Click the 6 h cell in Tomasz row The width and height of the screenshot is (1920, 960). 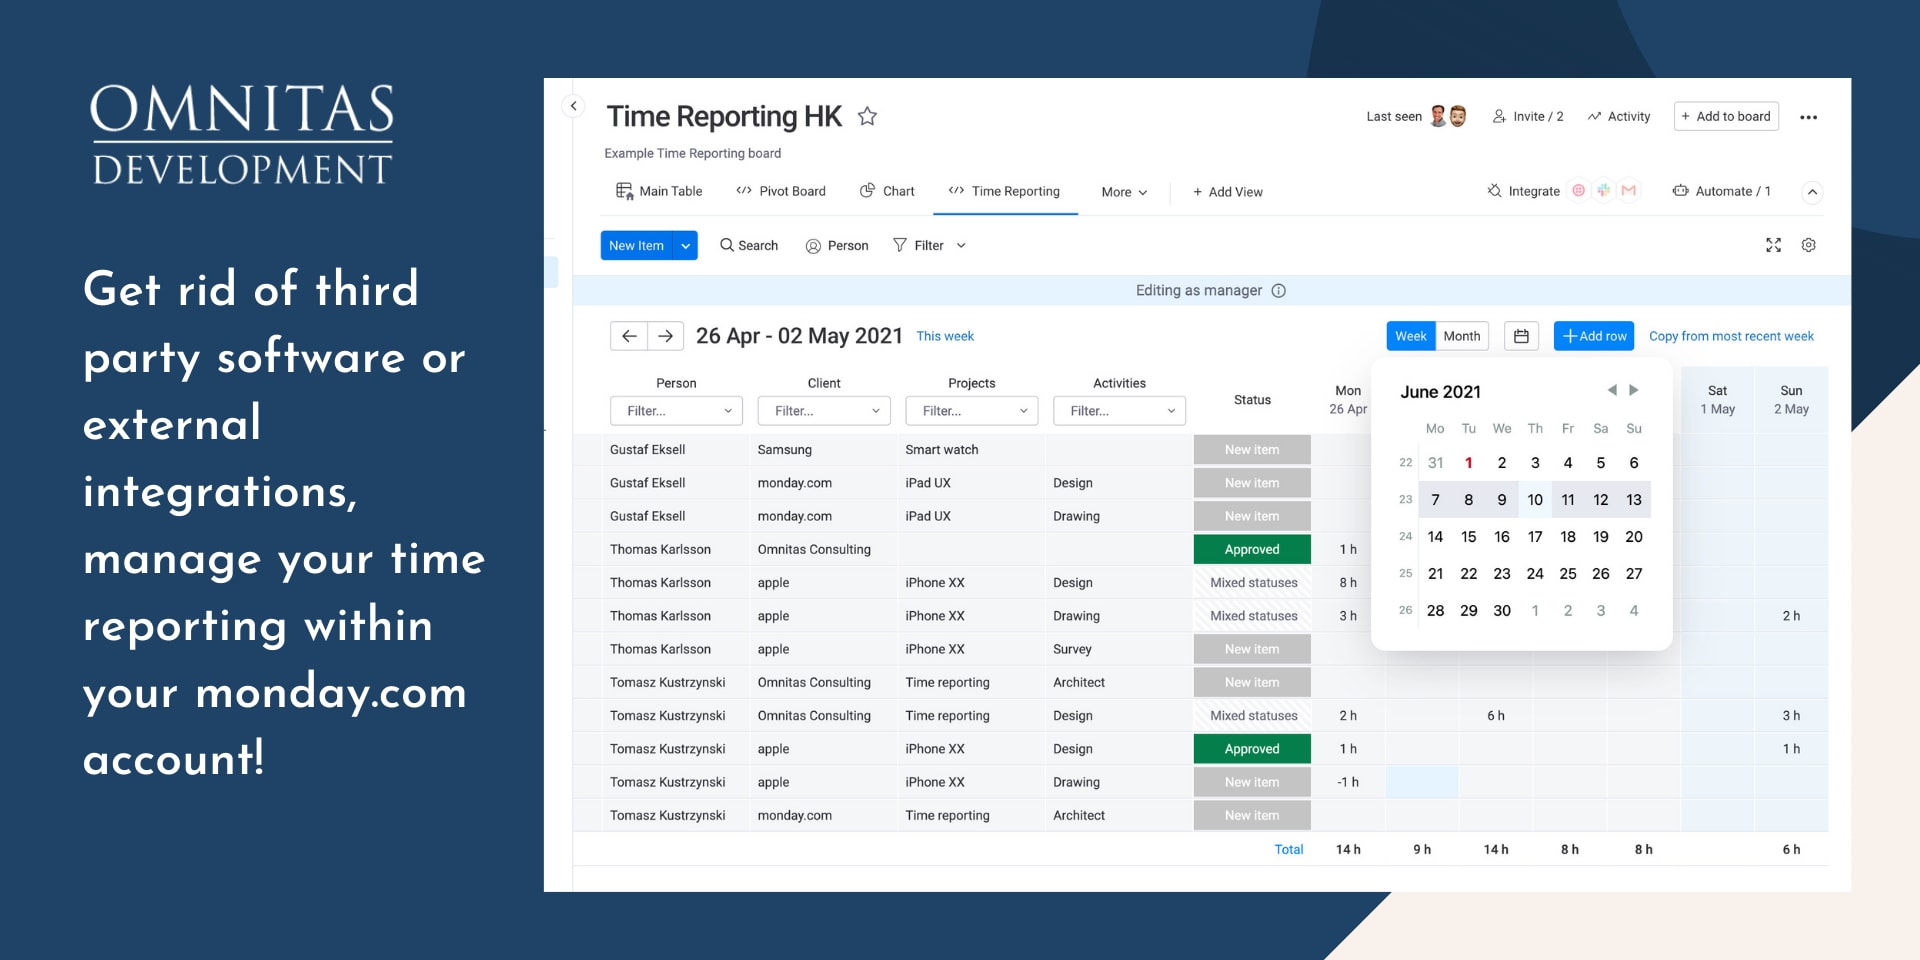click(x=1496, y=716)
